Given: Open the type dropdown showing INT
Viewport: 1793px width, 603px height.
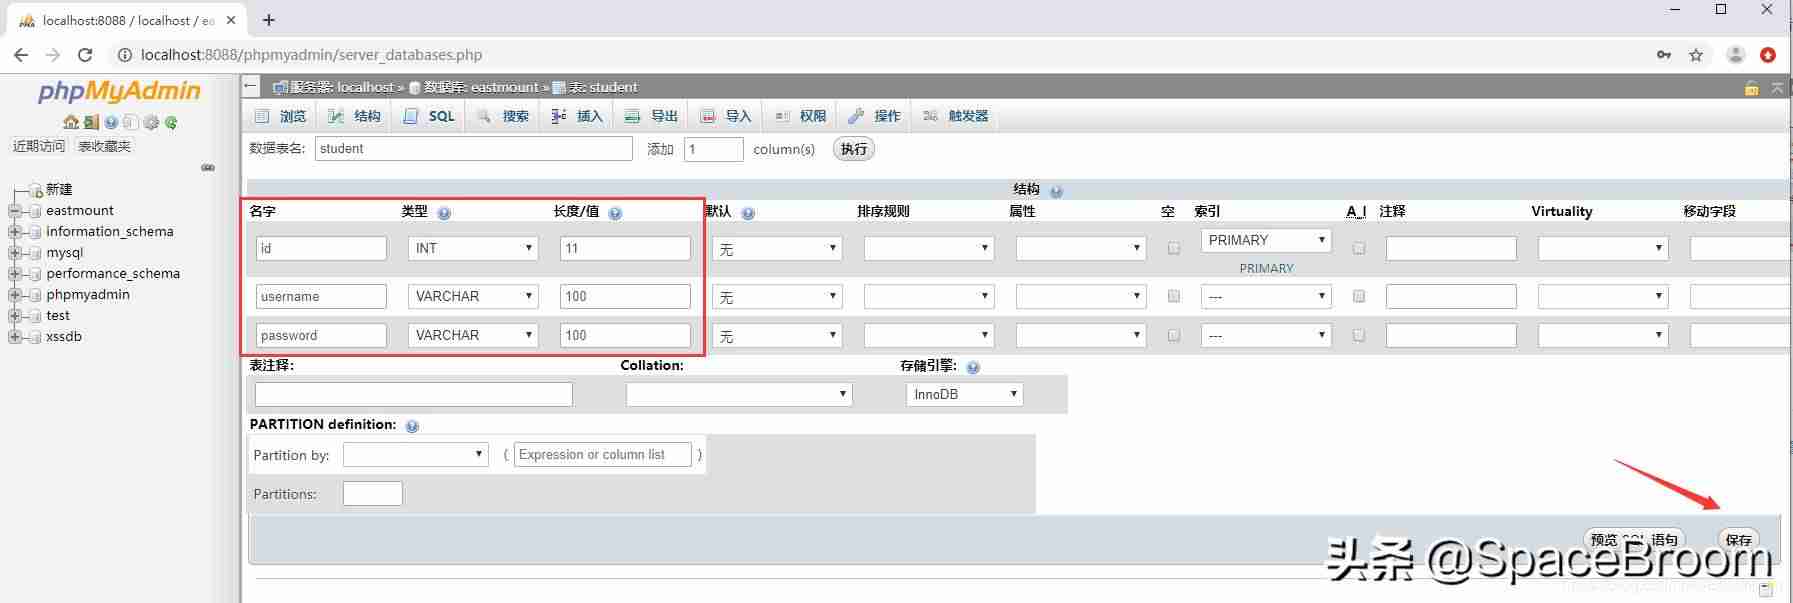Looking at the screenshot, I should (x=473, y=248).
